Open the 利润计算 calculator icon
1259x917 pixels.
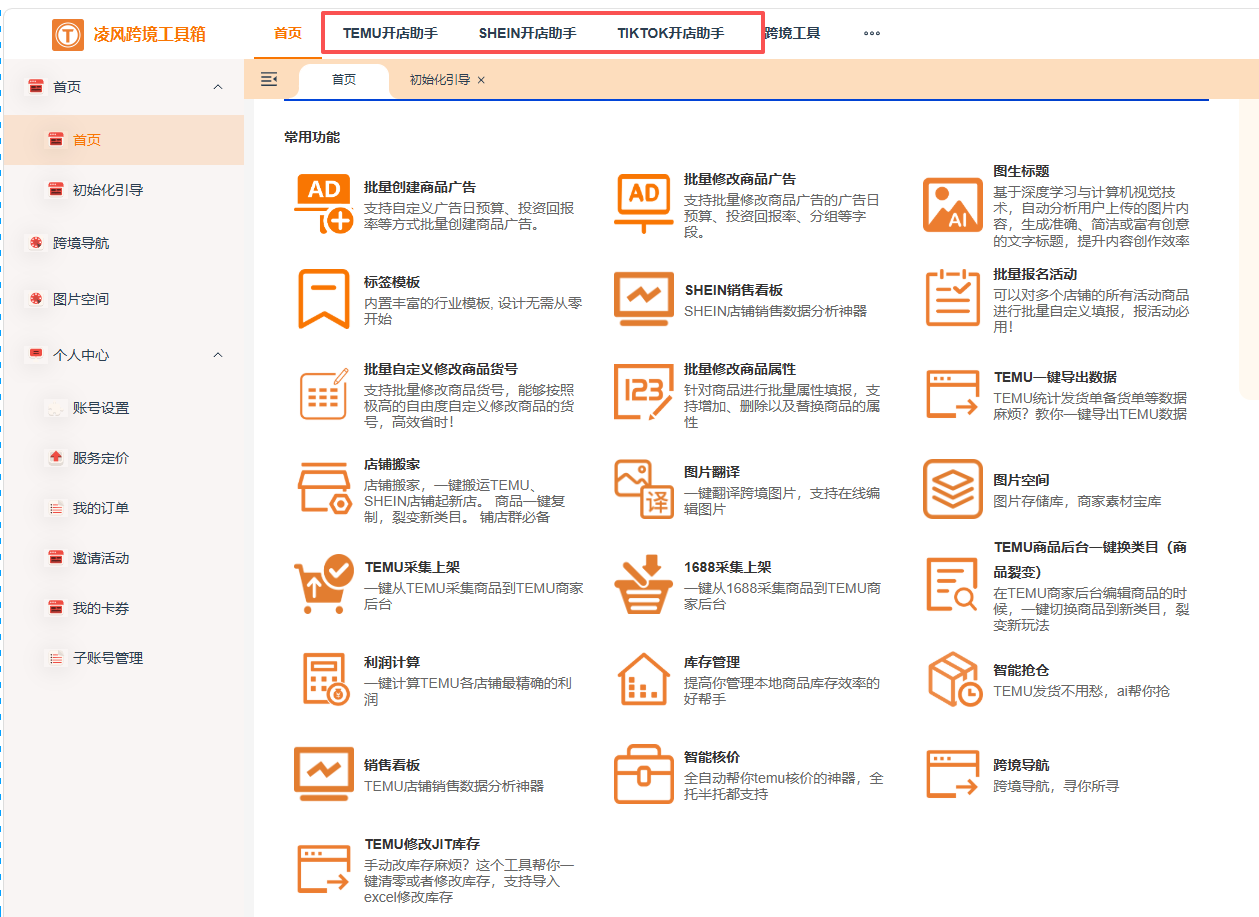point(324,678)
